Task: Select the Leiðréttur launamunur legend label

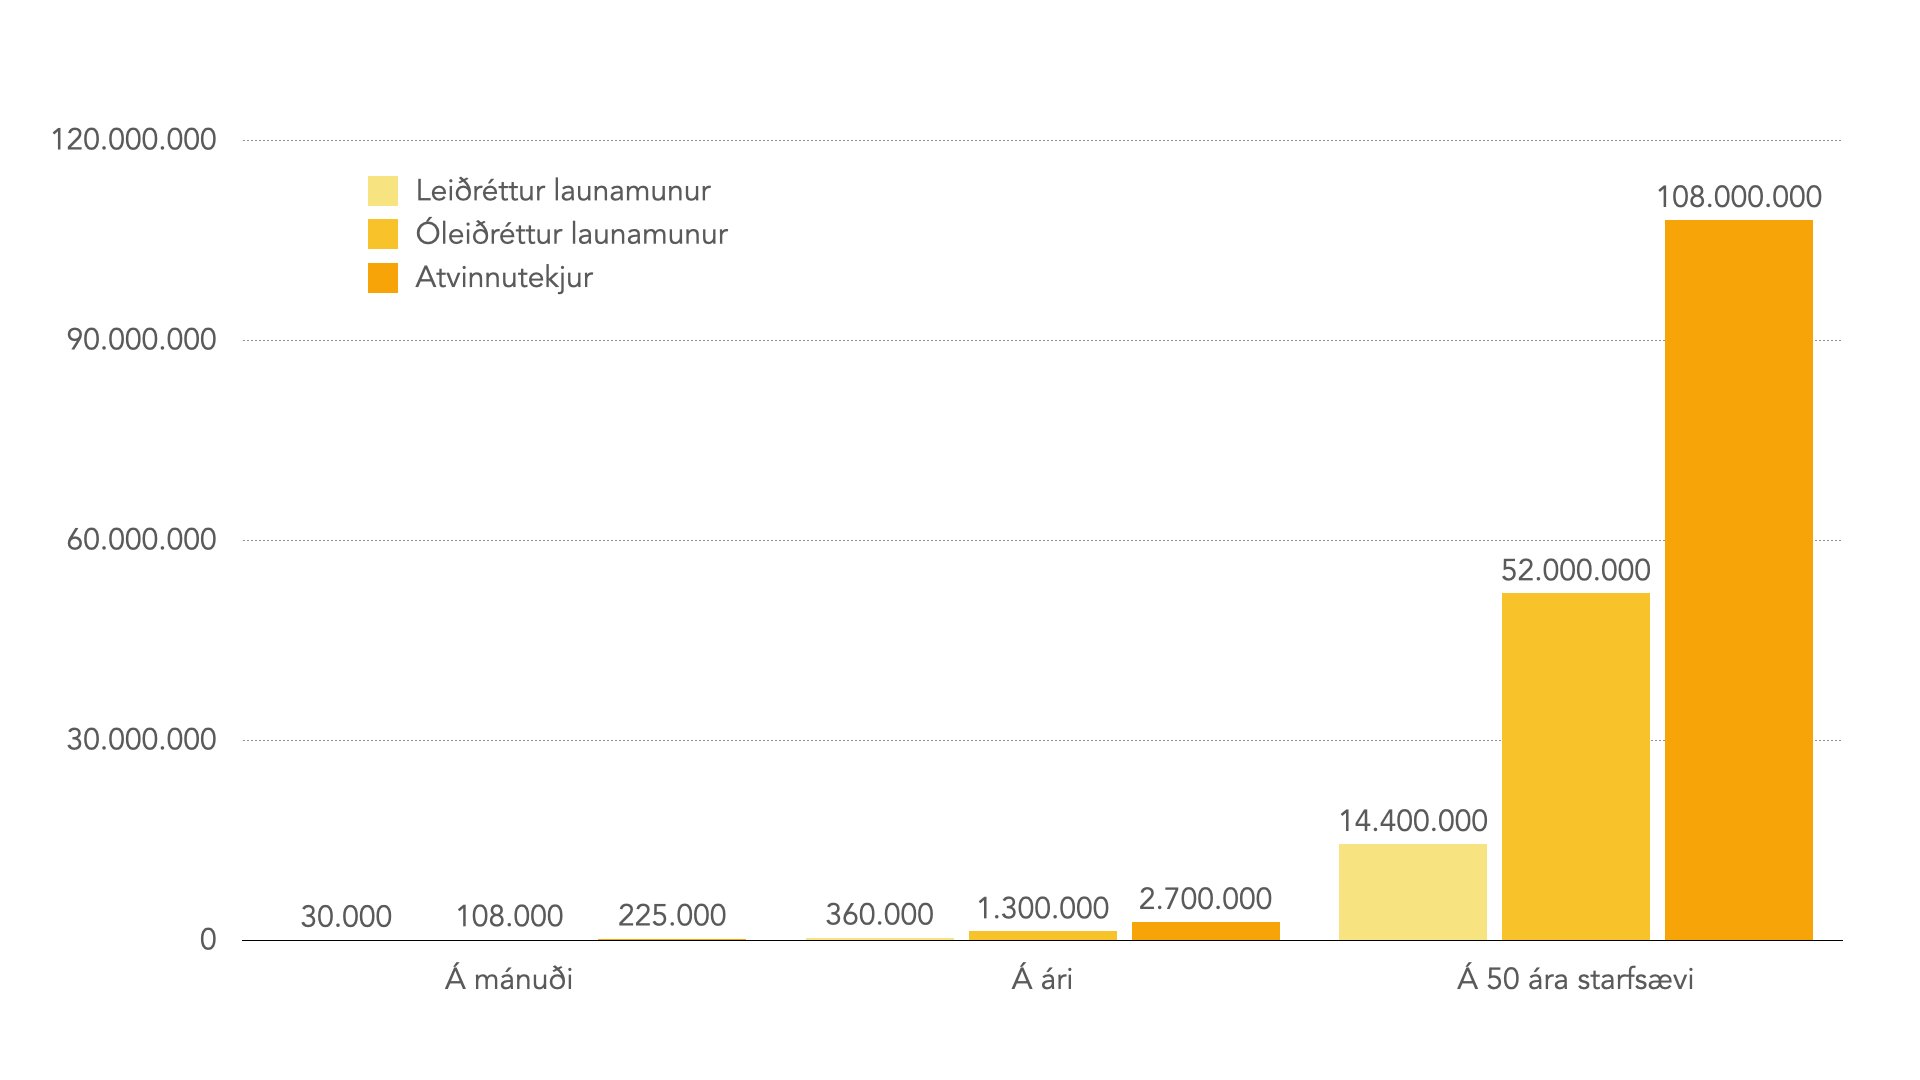Action: coord(563,191)
